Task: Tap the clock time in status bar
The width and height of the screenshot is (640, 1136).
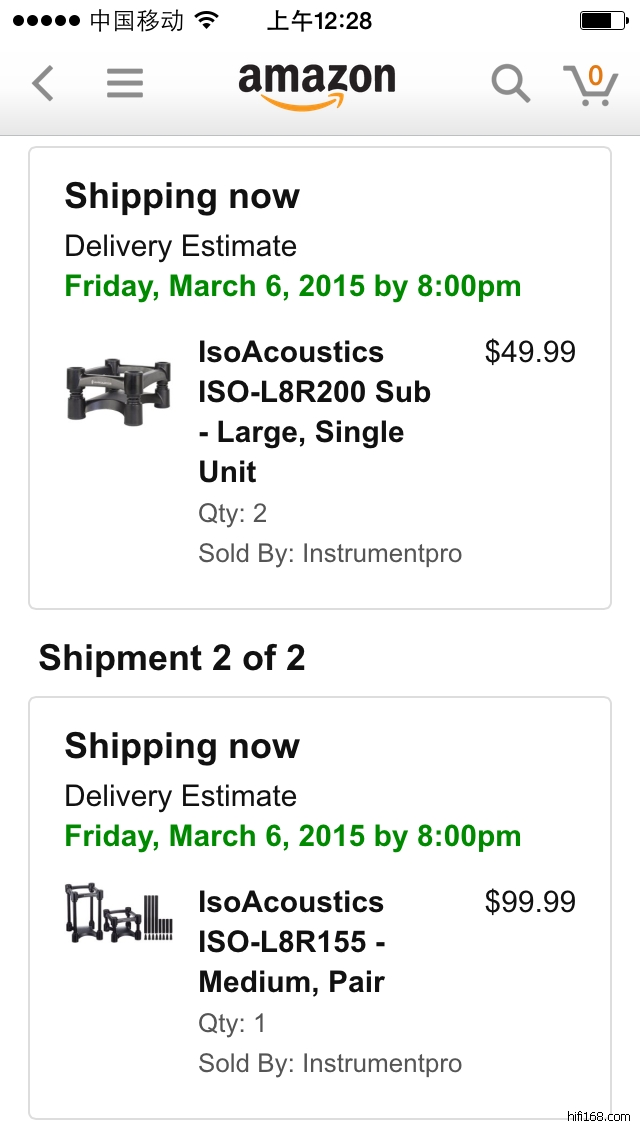Action: [320, 21]
